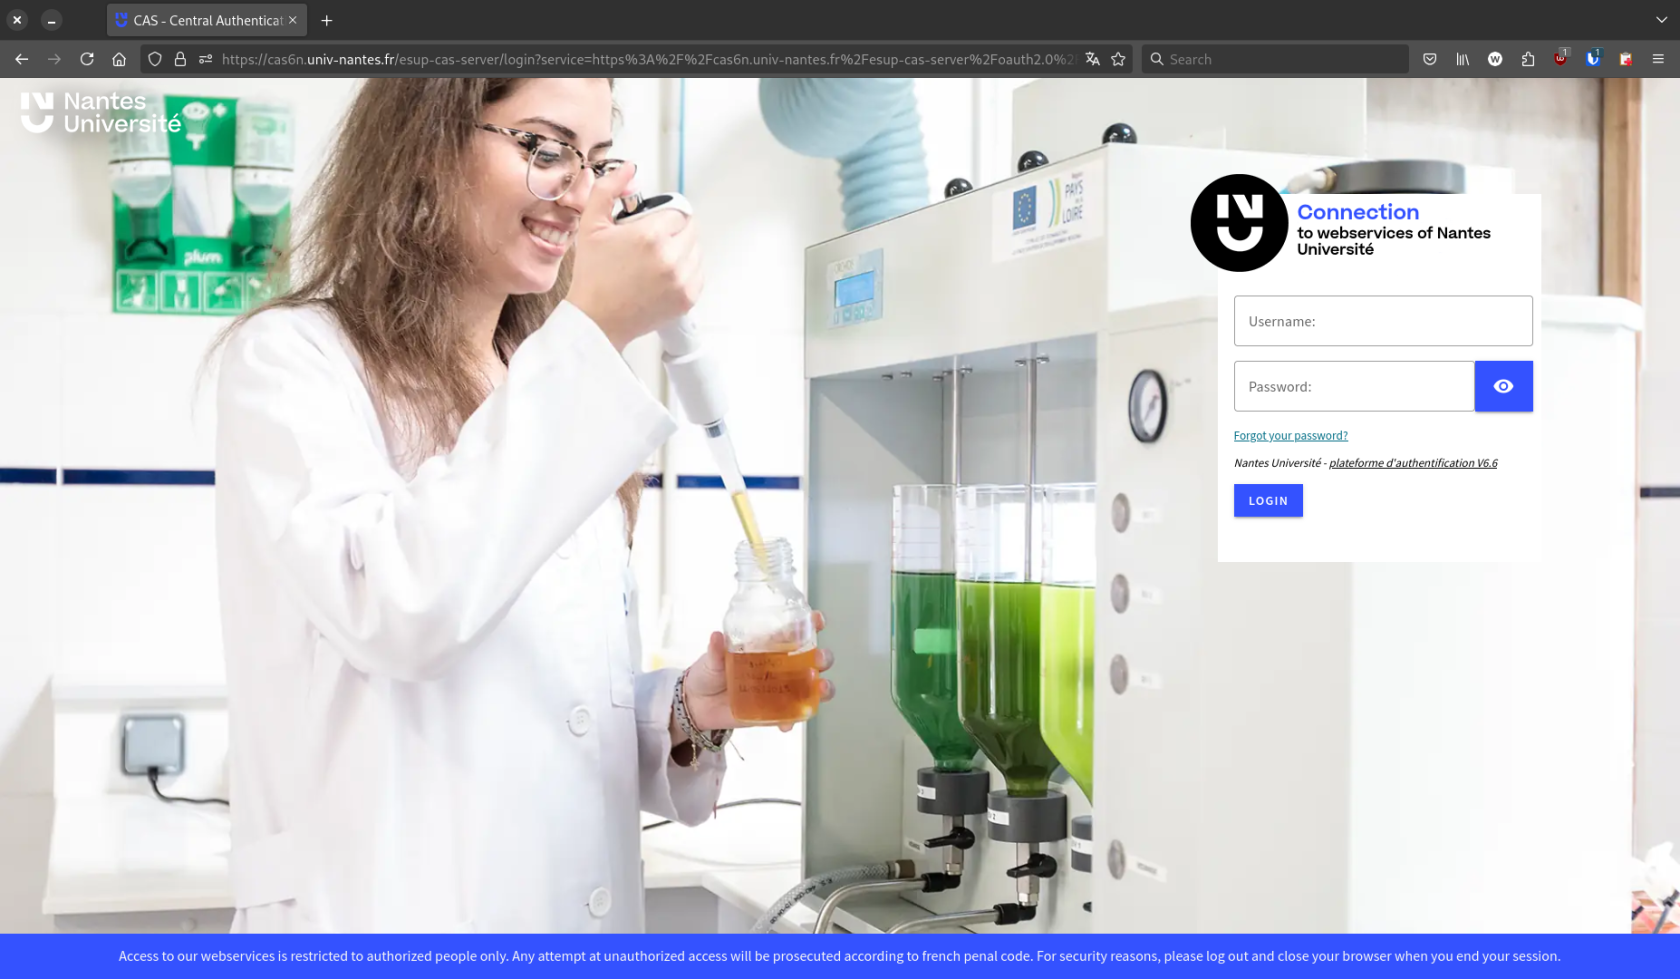Select the CAS - Central Authentication tab
This screenshot has width=1680, height=979.
click(x=206, y=20)
